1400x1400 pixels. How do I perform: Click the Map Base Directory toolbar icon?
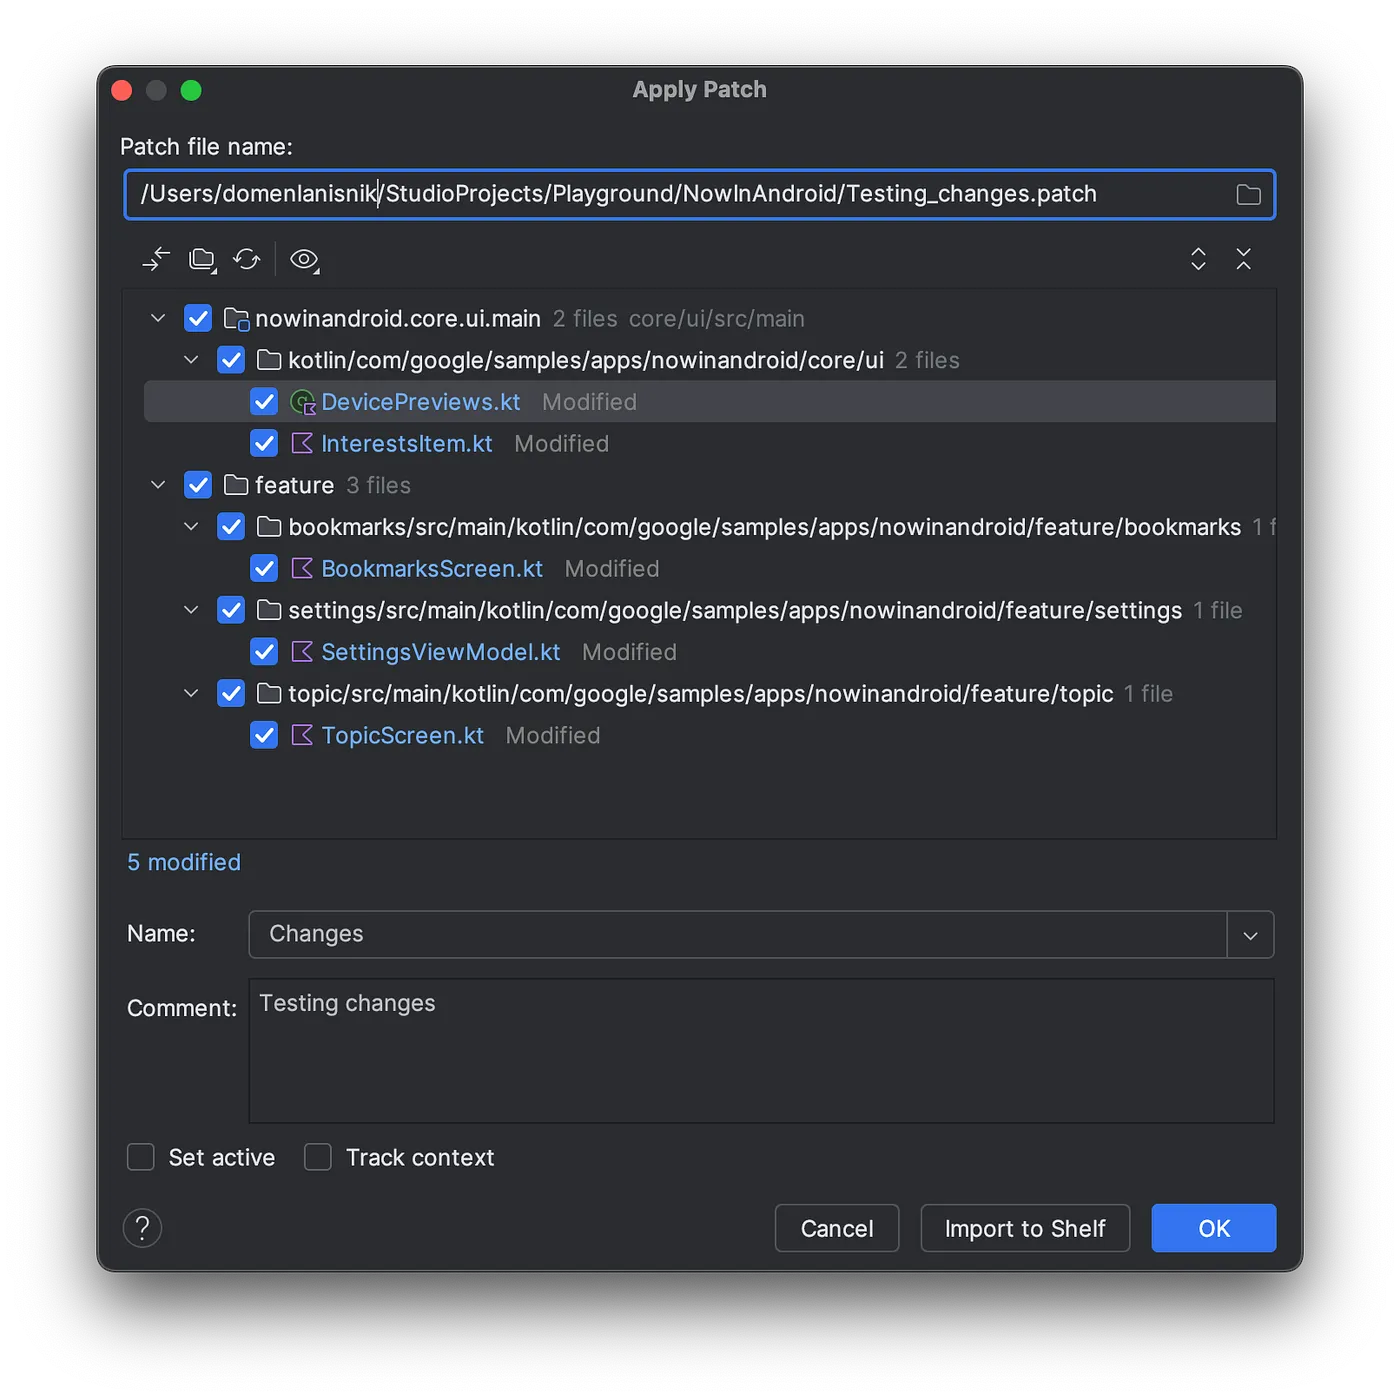(x=156, y=260)
